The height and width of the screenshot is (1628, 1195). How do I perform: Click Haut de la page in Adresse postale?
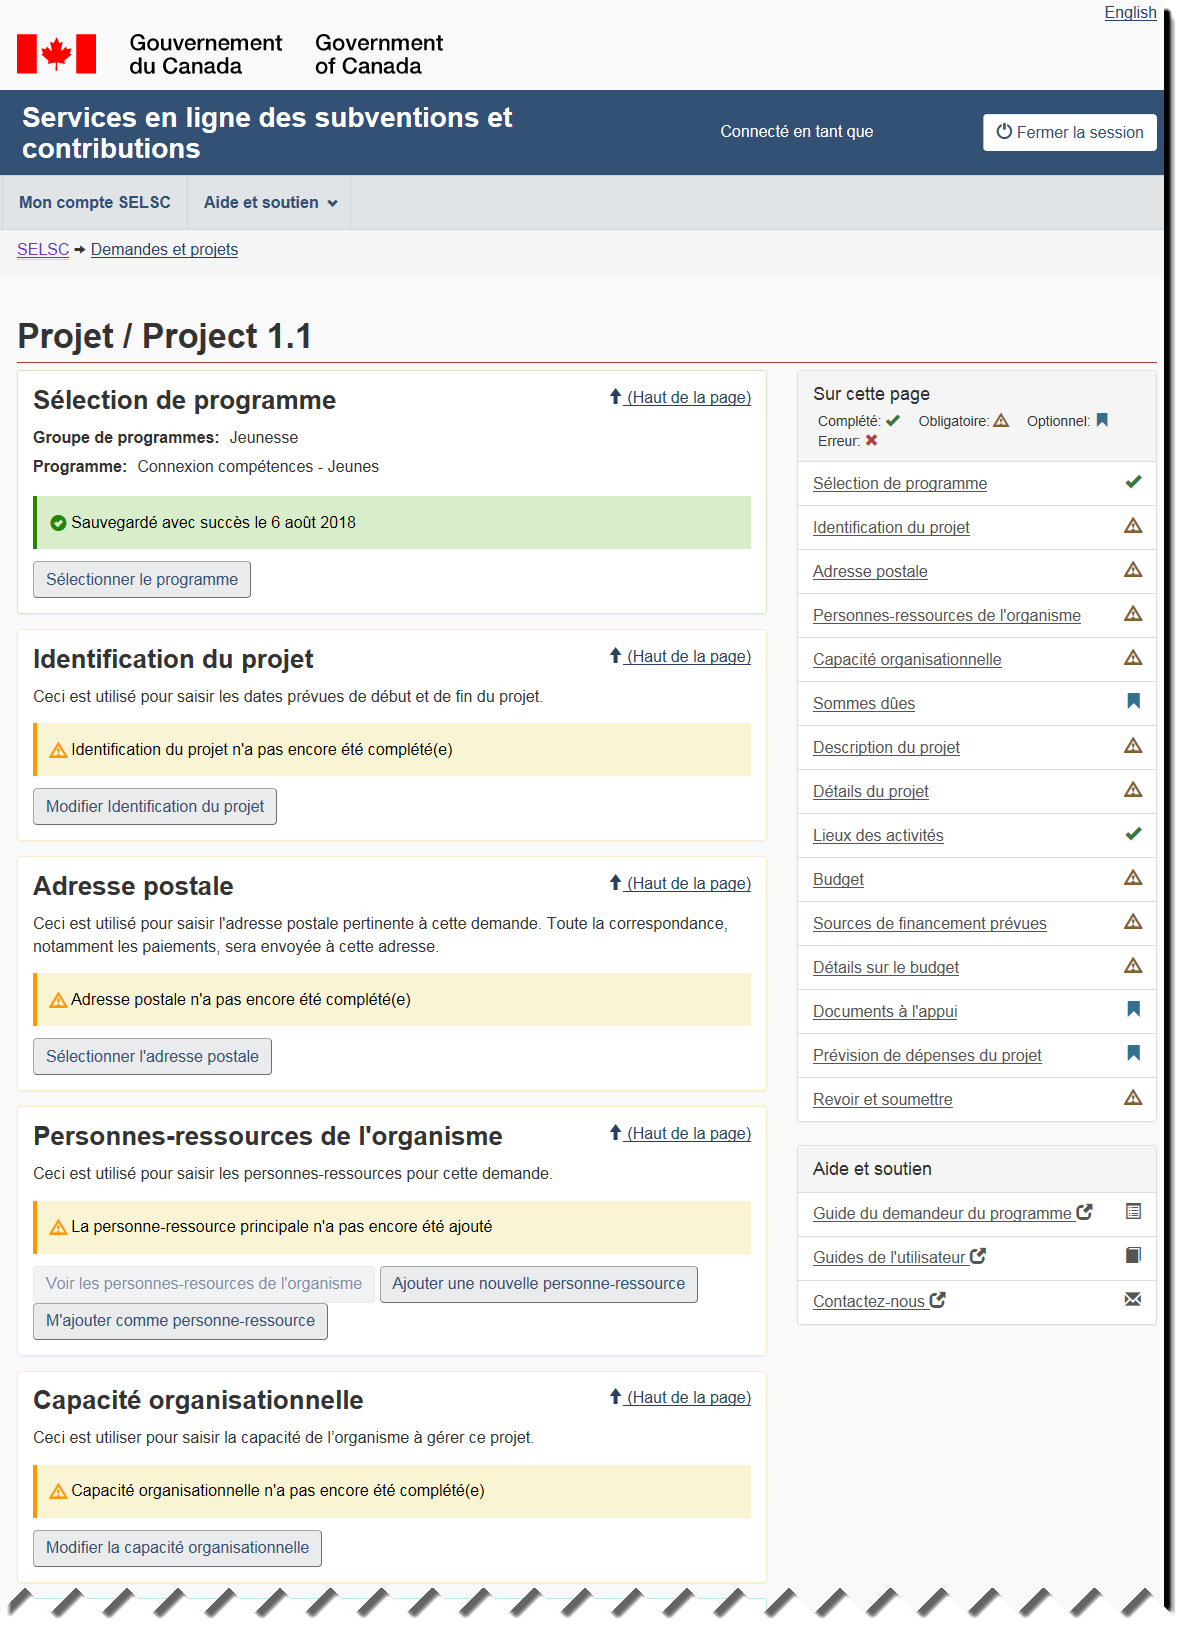click(688, 884)
